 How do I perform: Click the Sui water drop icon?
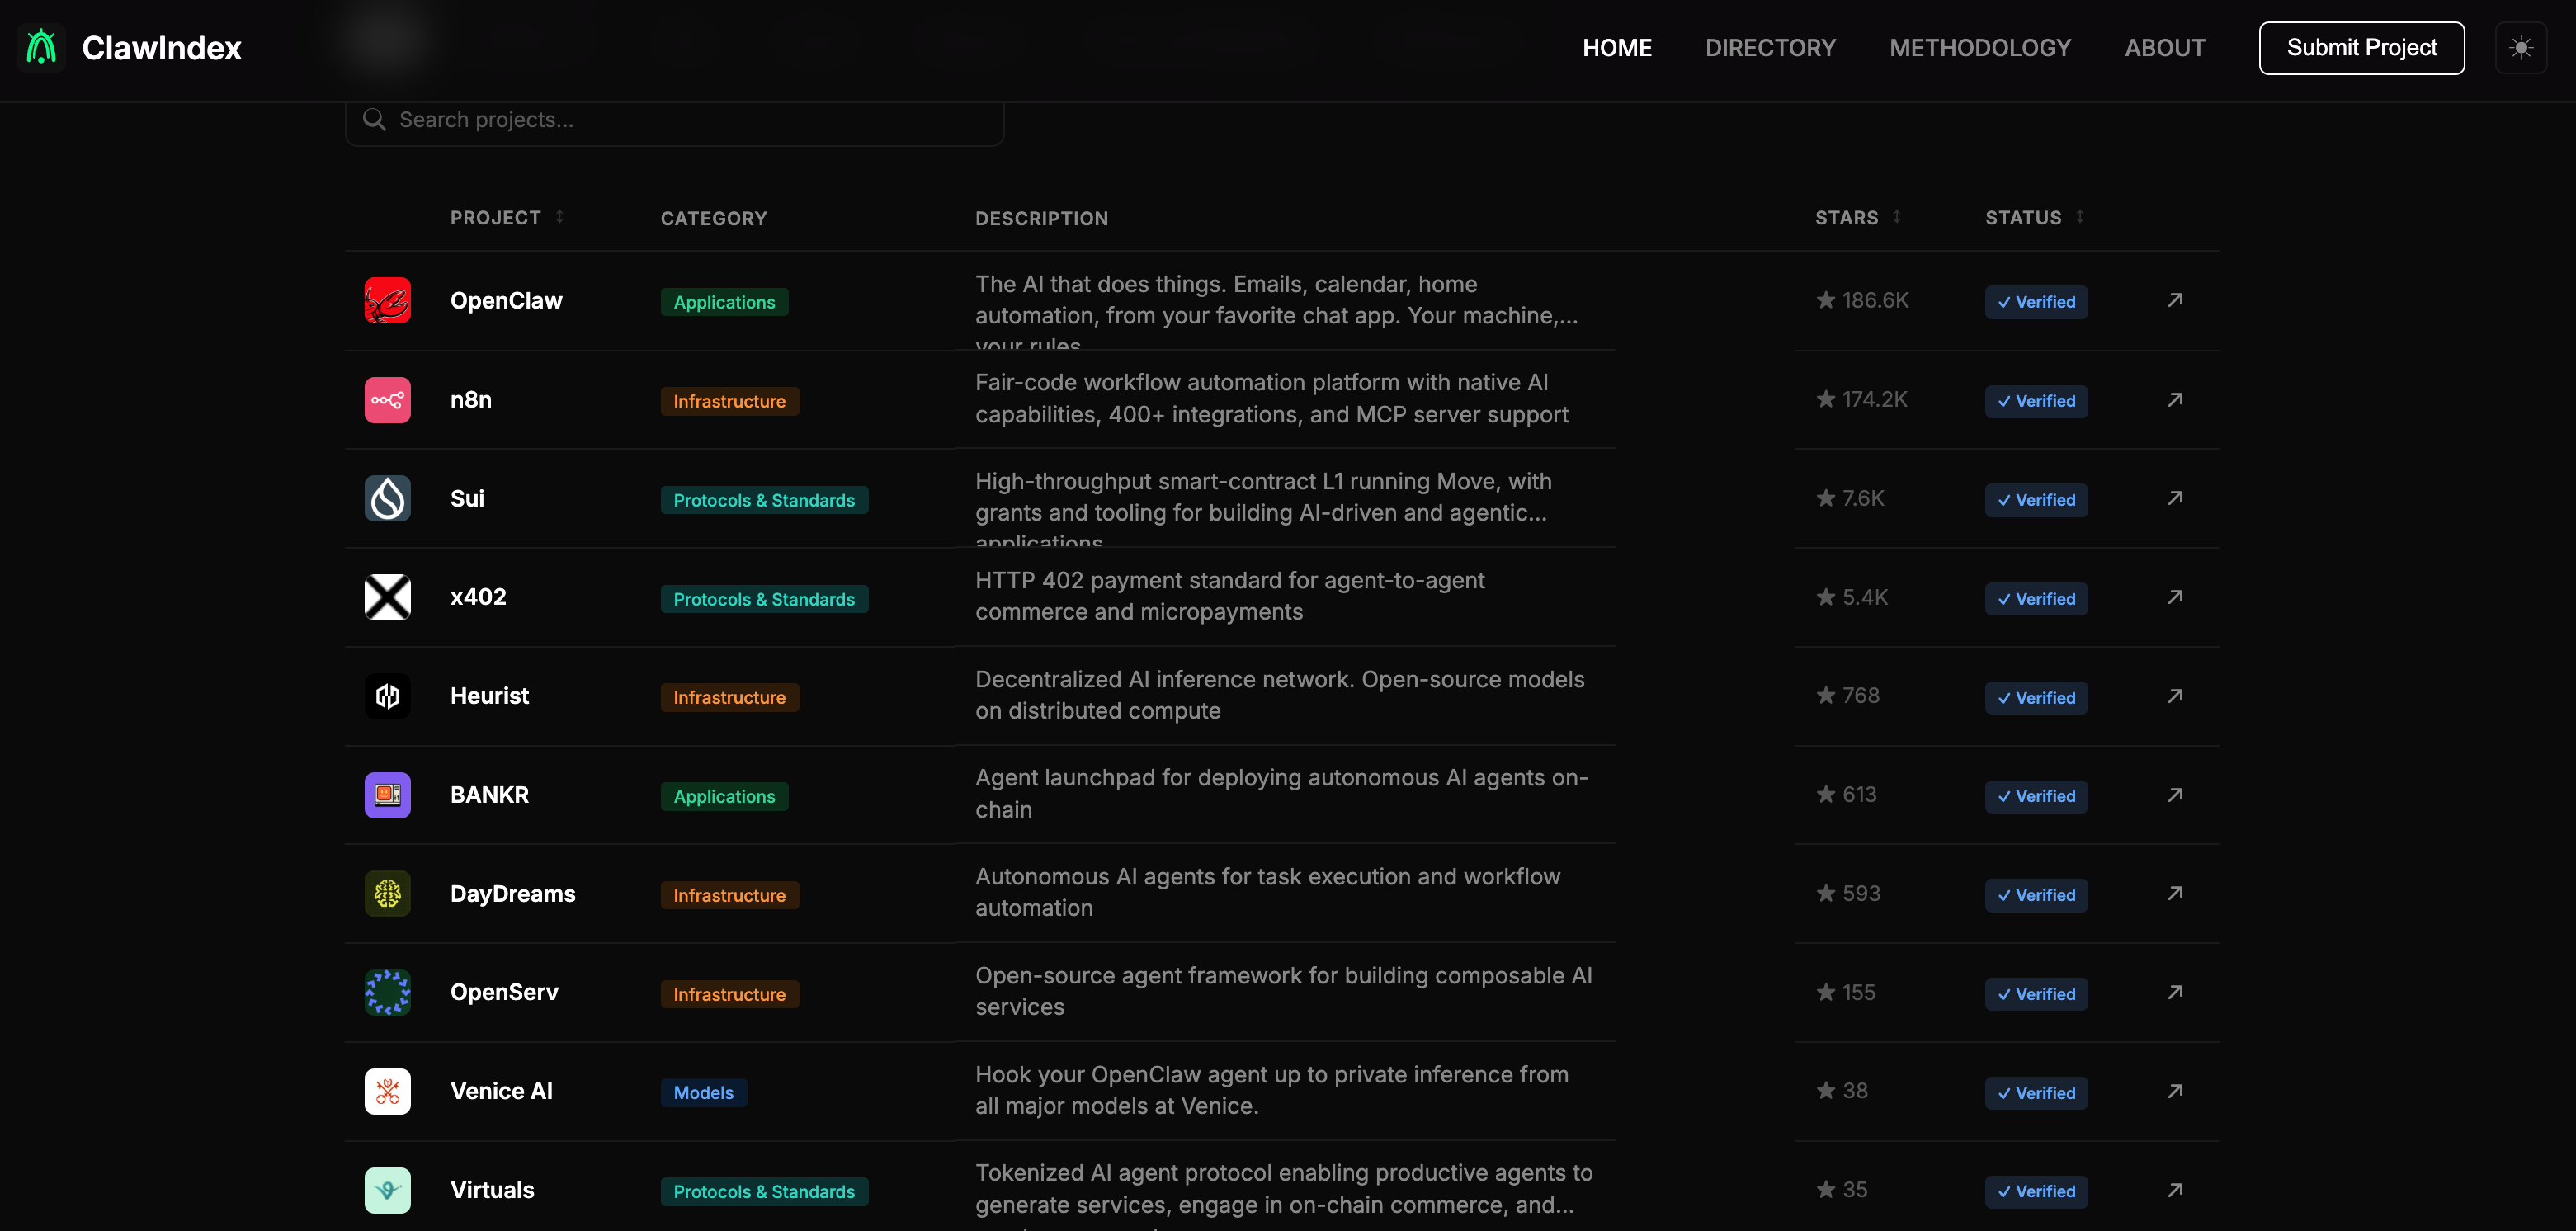tap(387, 498)
